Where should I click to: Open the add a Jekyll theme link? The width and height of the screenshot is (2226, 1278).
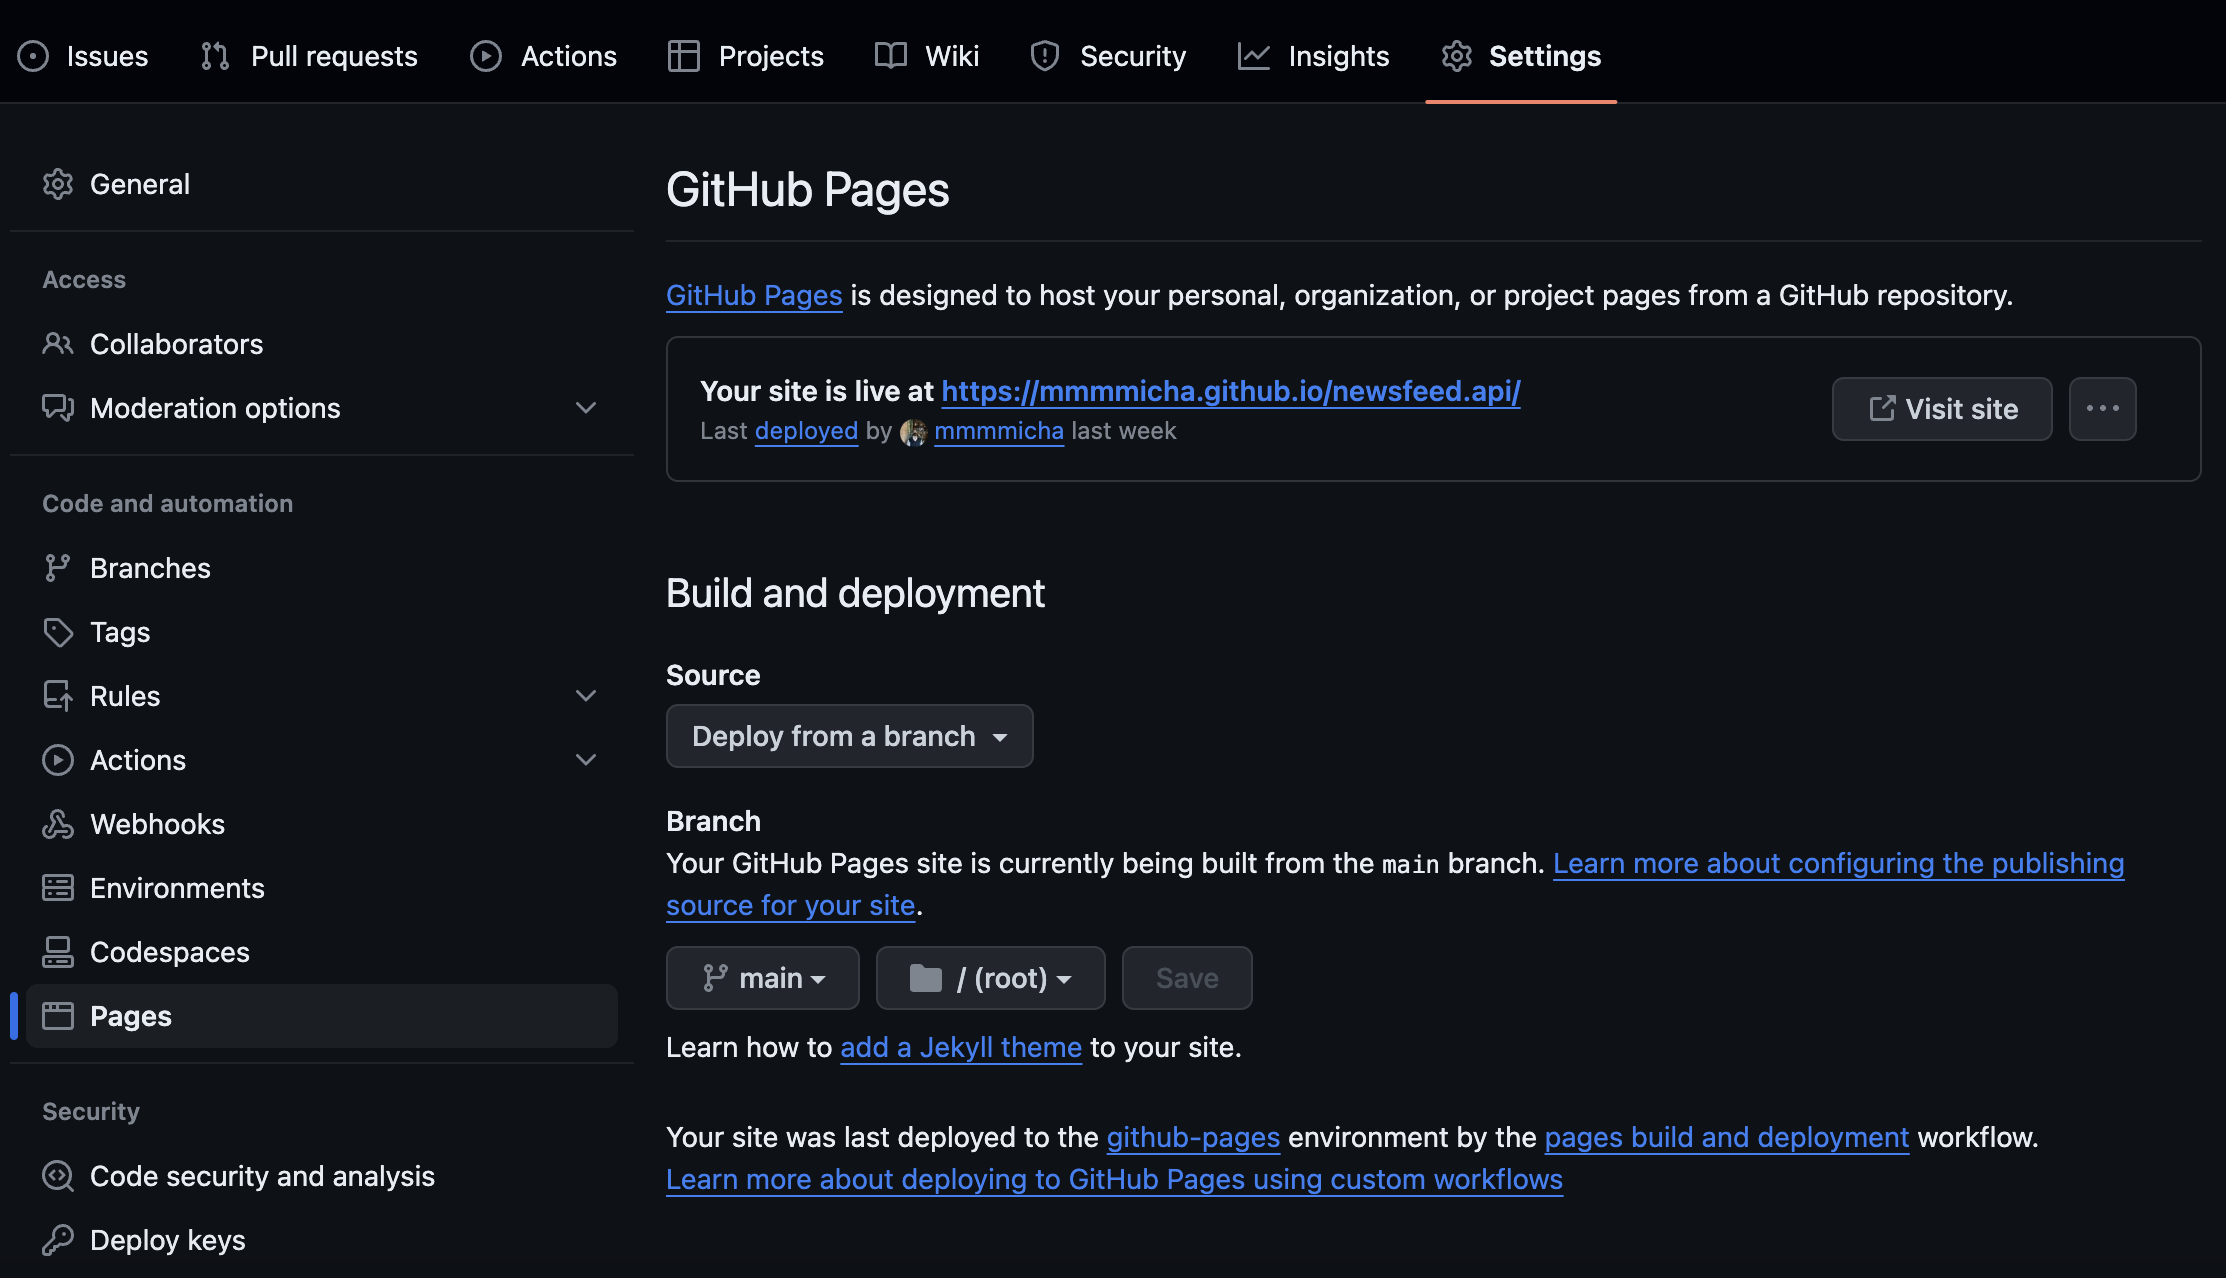pyautogui.click(x=961, y=1047)
